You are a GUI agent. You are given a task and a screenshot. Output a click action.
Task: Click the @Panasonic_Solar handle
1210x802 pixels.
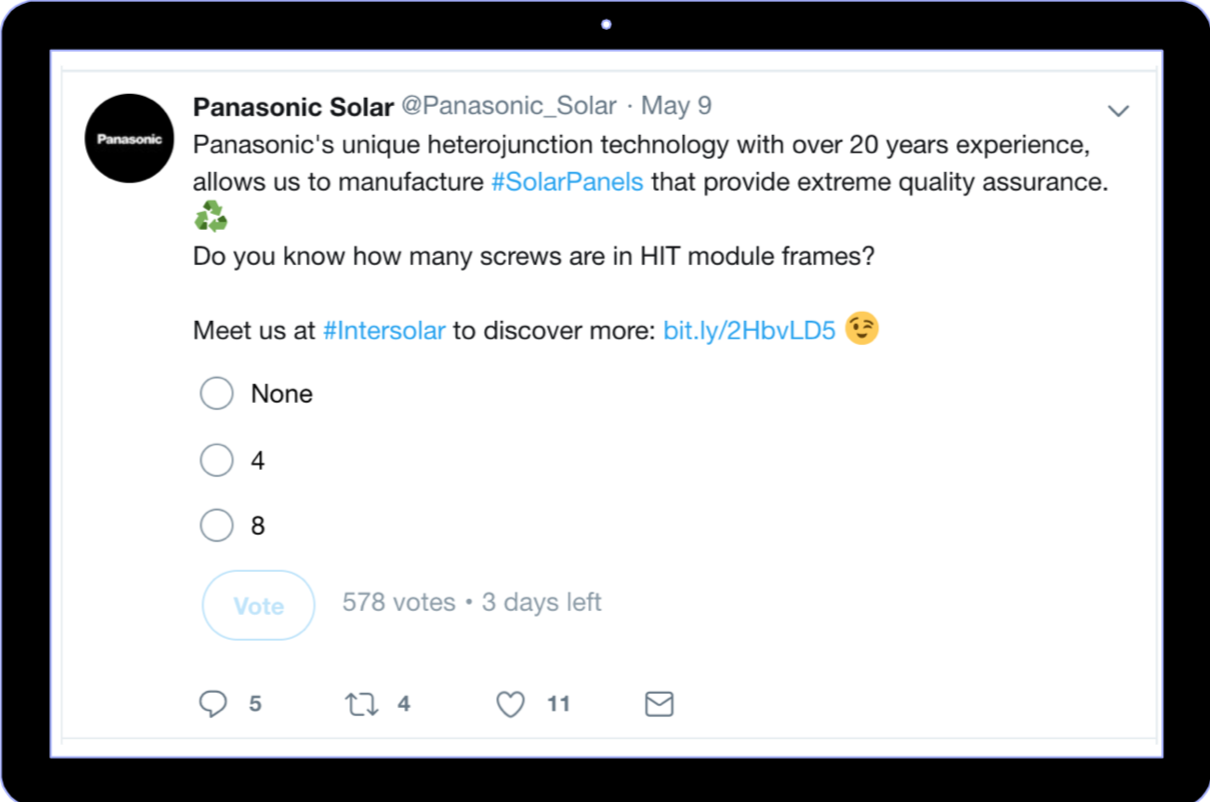(509, 106)
